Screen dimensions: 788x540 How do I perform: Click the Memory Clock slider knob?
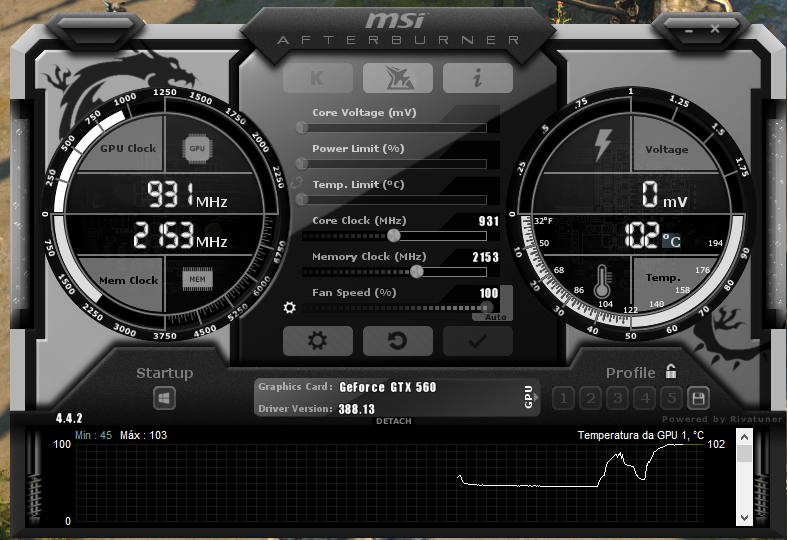pyautogui.click(x=417, y=271)
